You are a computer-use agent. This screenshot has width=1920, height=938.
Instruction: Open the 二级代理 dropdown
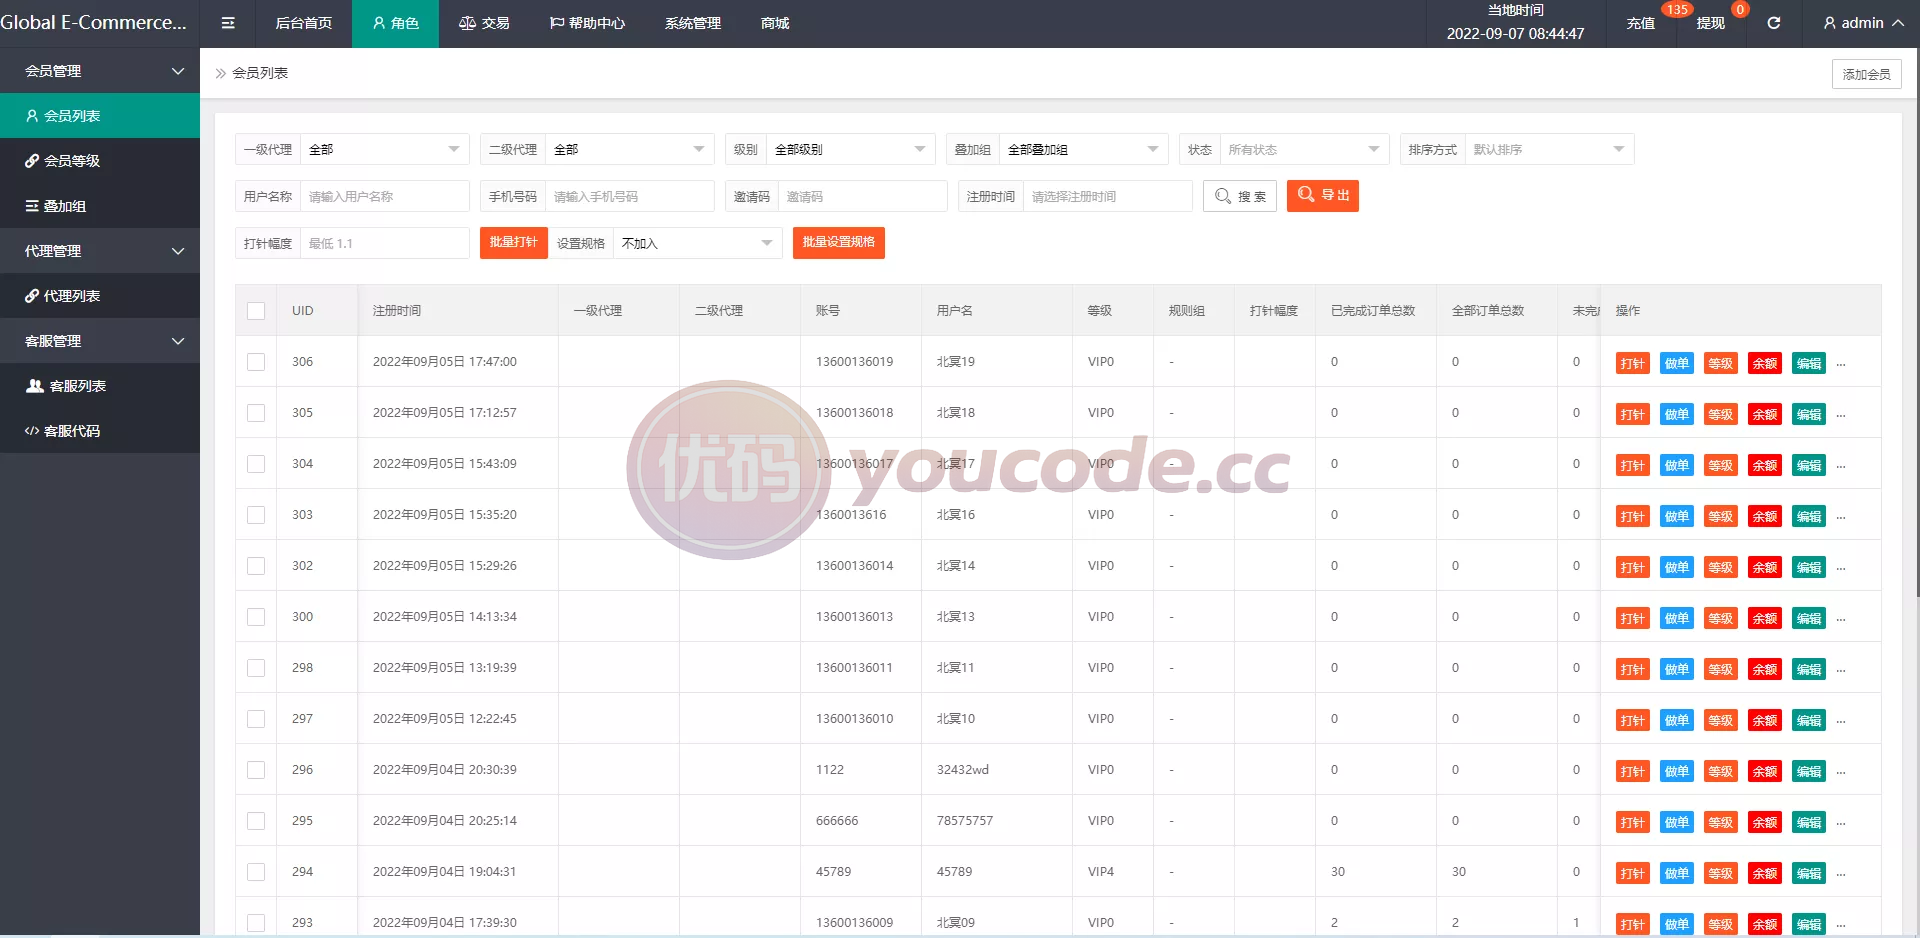(x=630, y=149)
